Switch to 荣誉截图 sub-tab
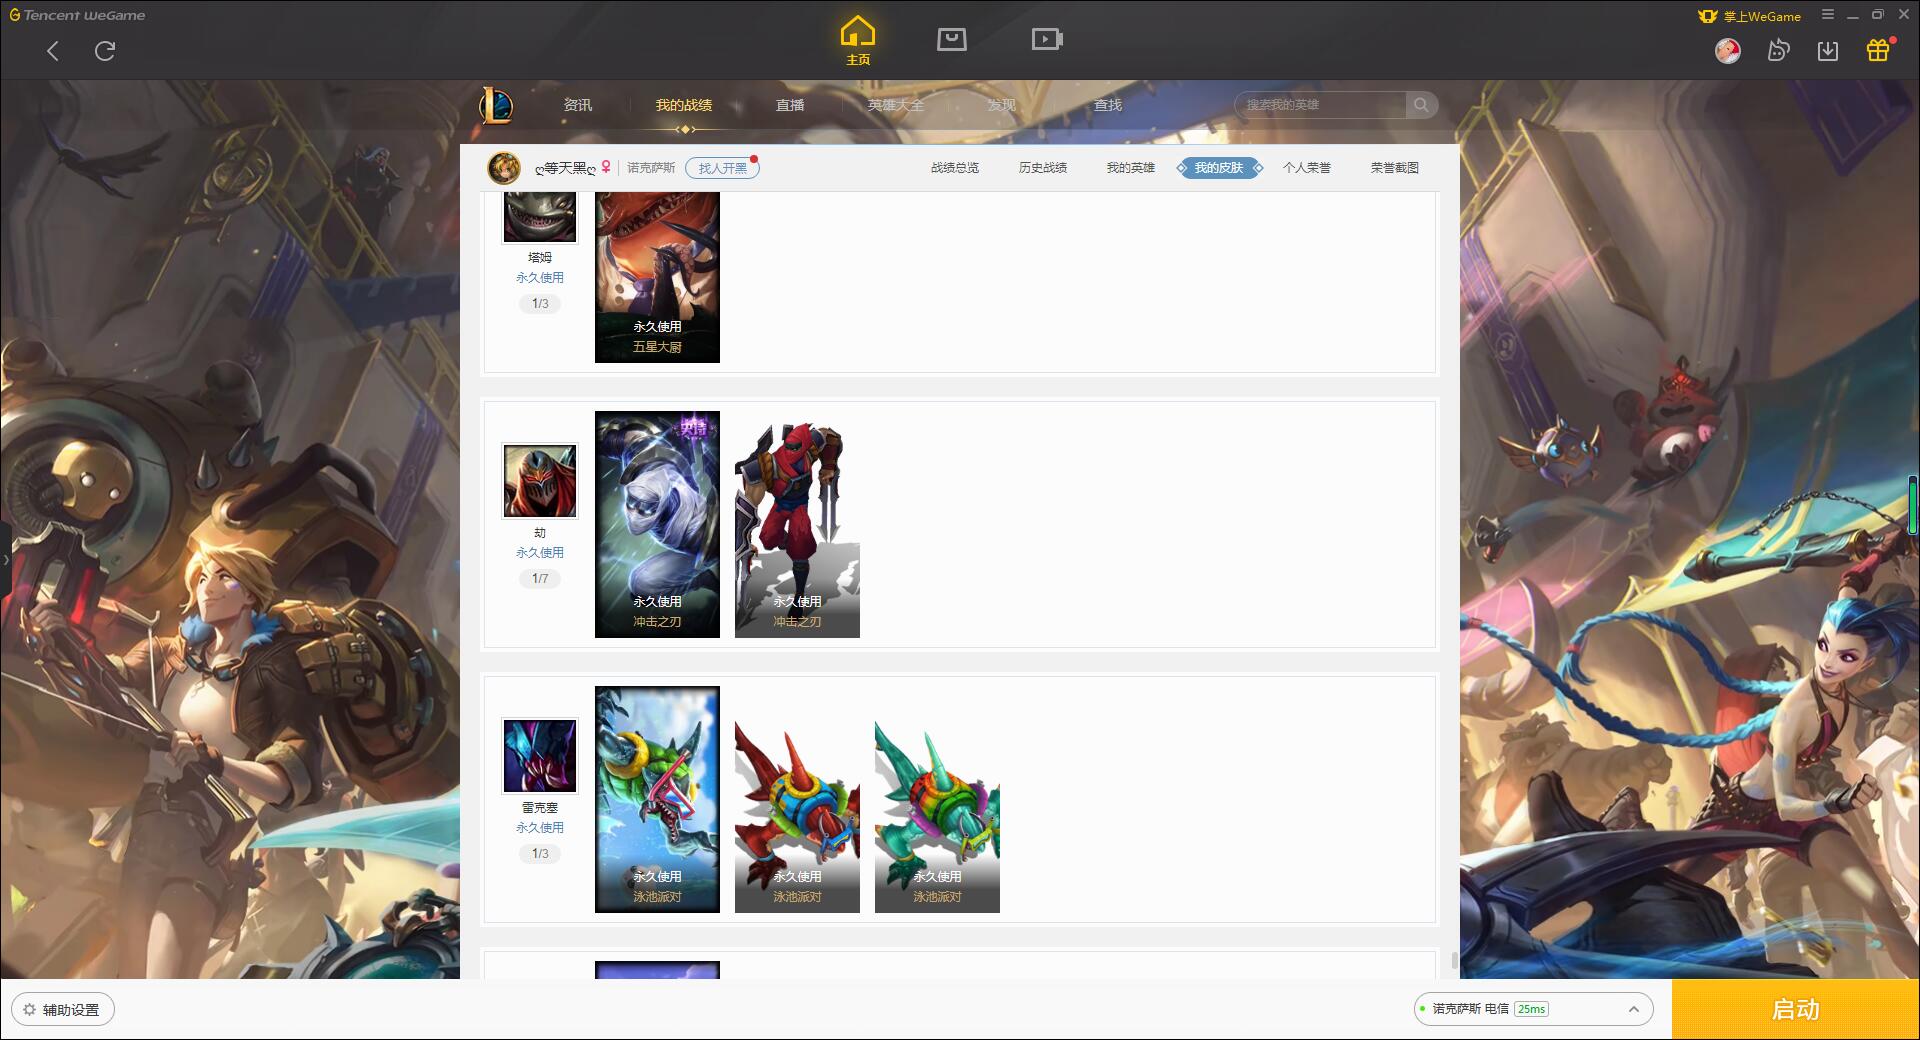Screen dimensions: 1920x1040 pos(1395,168)
